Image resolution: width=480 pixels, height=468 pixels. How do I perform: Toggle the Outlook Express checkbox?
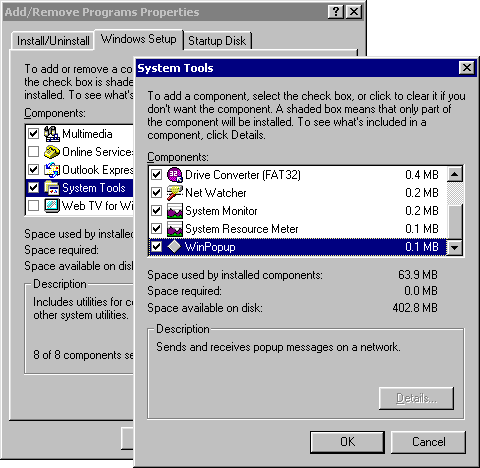point(33,170)
